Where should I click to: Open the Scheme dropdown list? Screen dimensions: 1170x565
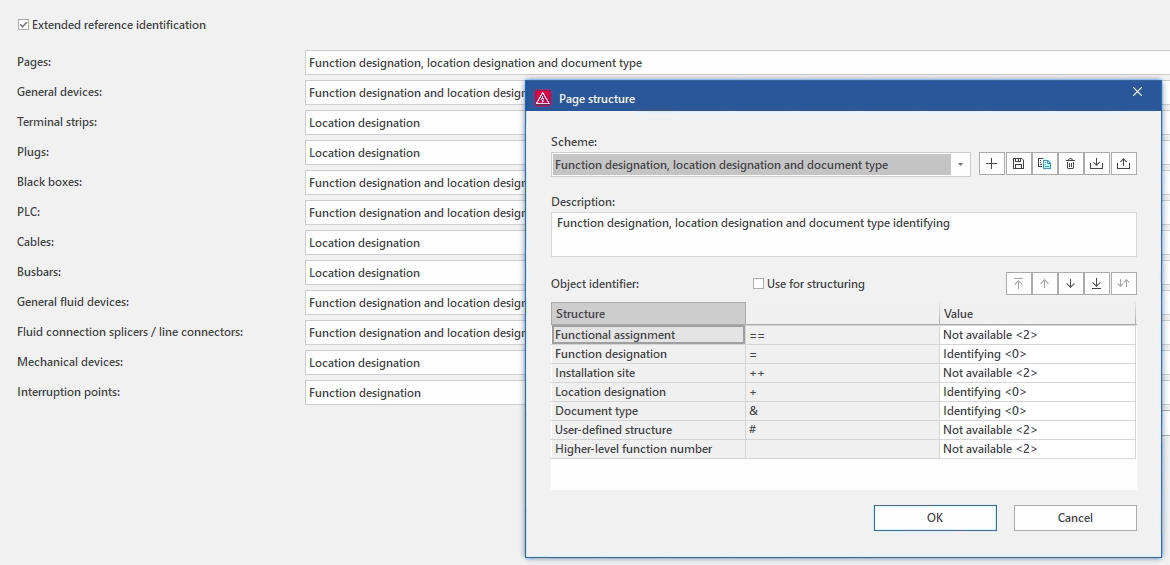960,165
